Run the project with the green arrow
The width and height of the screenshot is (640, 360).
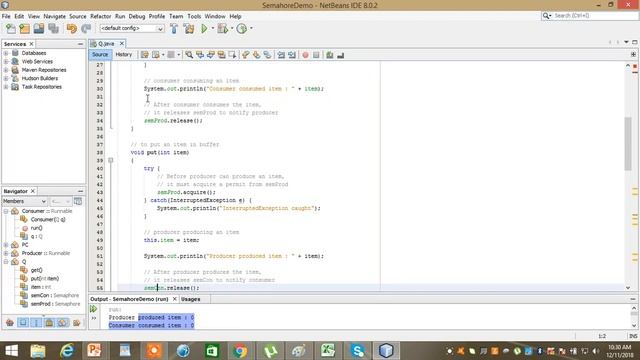click(x=204, y=29)
